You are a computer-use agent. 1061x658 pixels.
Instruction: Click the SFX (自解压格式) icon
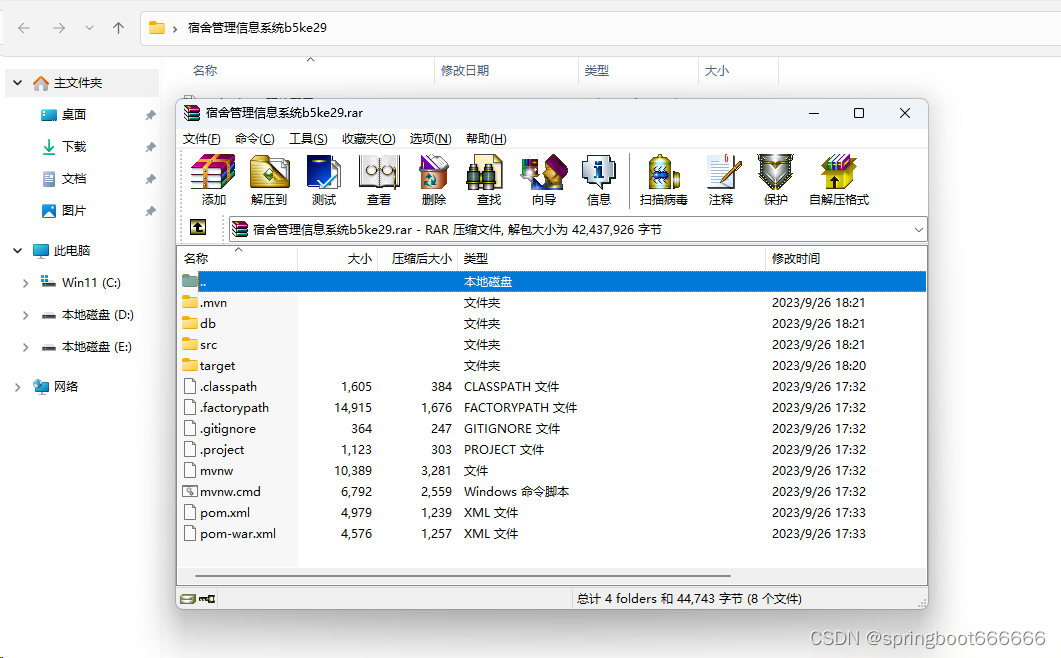click(x=839, y=179)
